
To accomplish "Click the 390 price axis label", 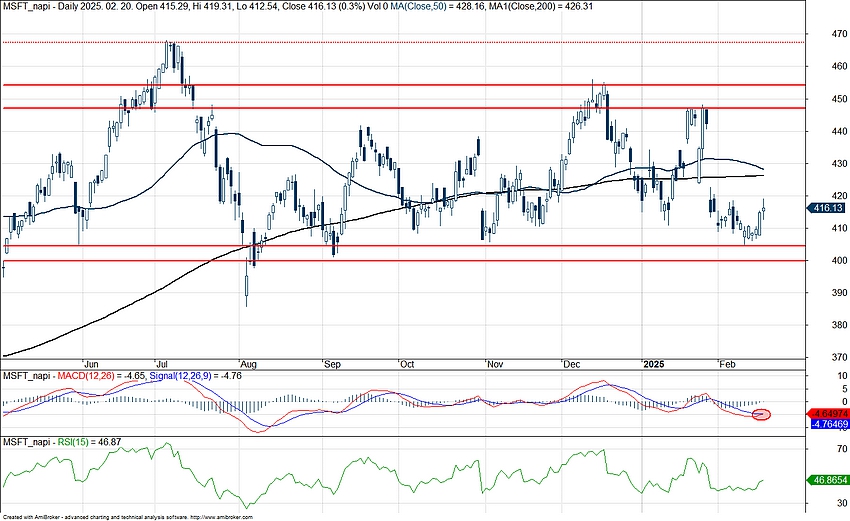I will click(x=839, y=293).
